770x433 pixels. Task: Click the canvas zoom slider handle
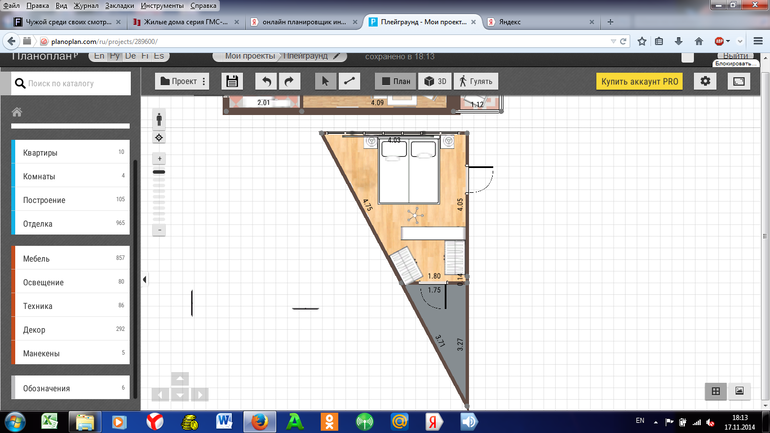(159, 173)
